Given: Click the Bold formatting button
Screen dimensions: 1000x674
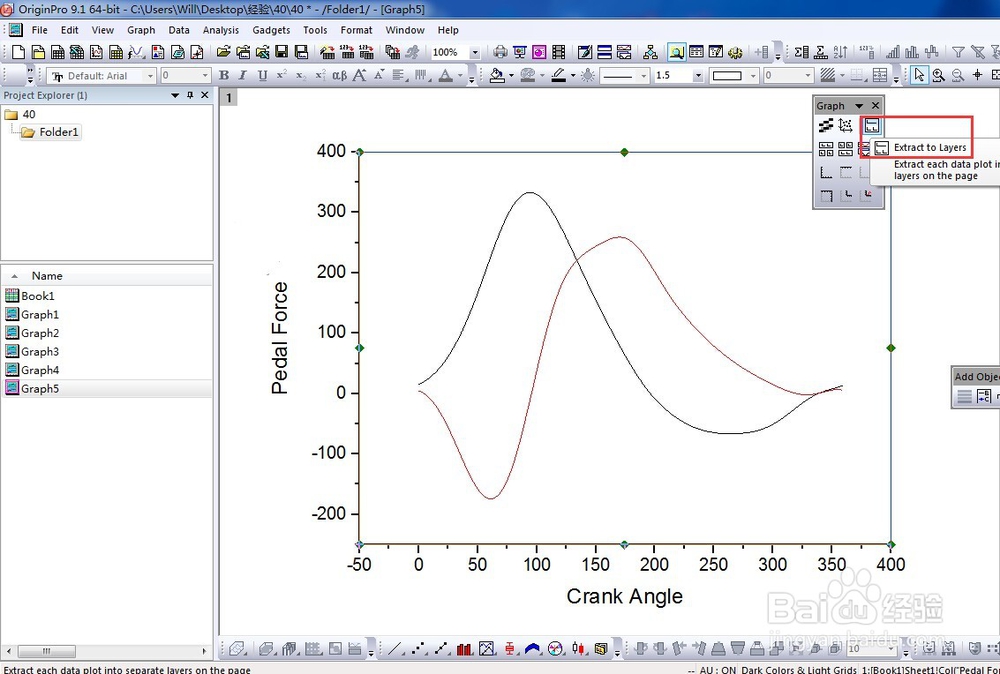Looking at the screenshot, I should tap(224, 75).
